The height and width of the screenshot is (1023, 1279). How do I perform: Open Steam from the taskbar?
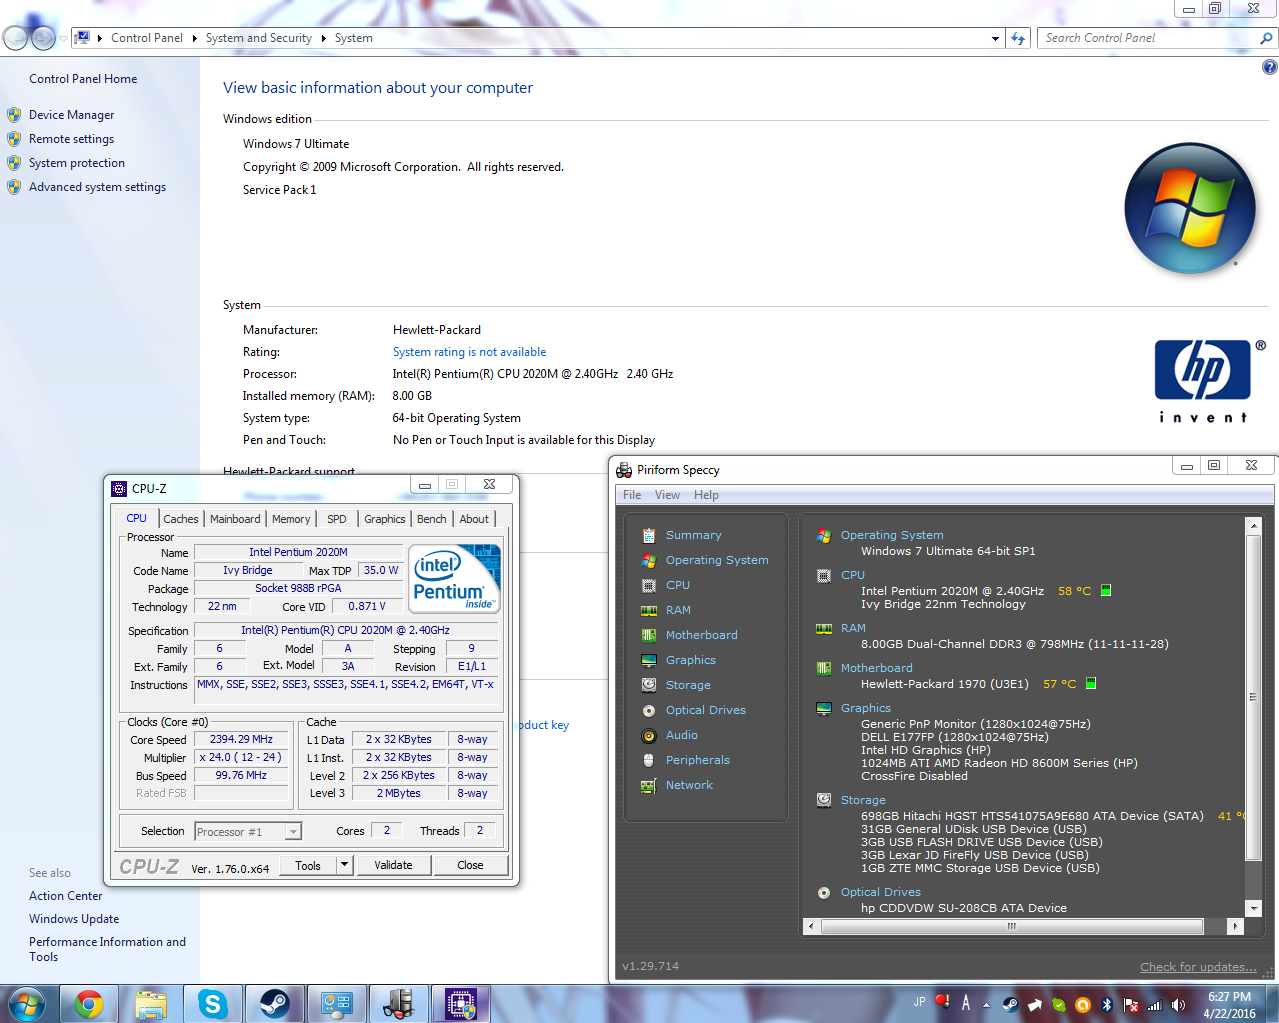tap(275, 1004)
